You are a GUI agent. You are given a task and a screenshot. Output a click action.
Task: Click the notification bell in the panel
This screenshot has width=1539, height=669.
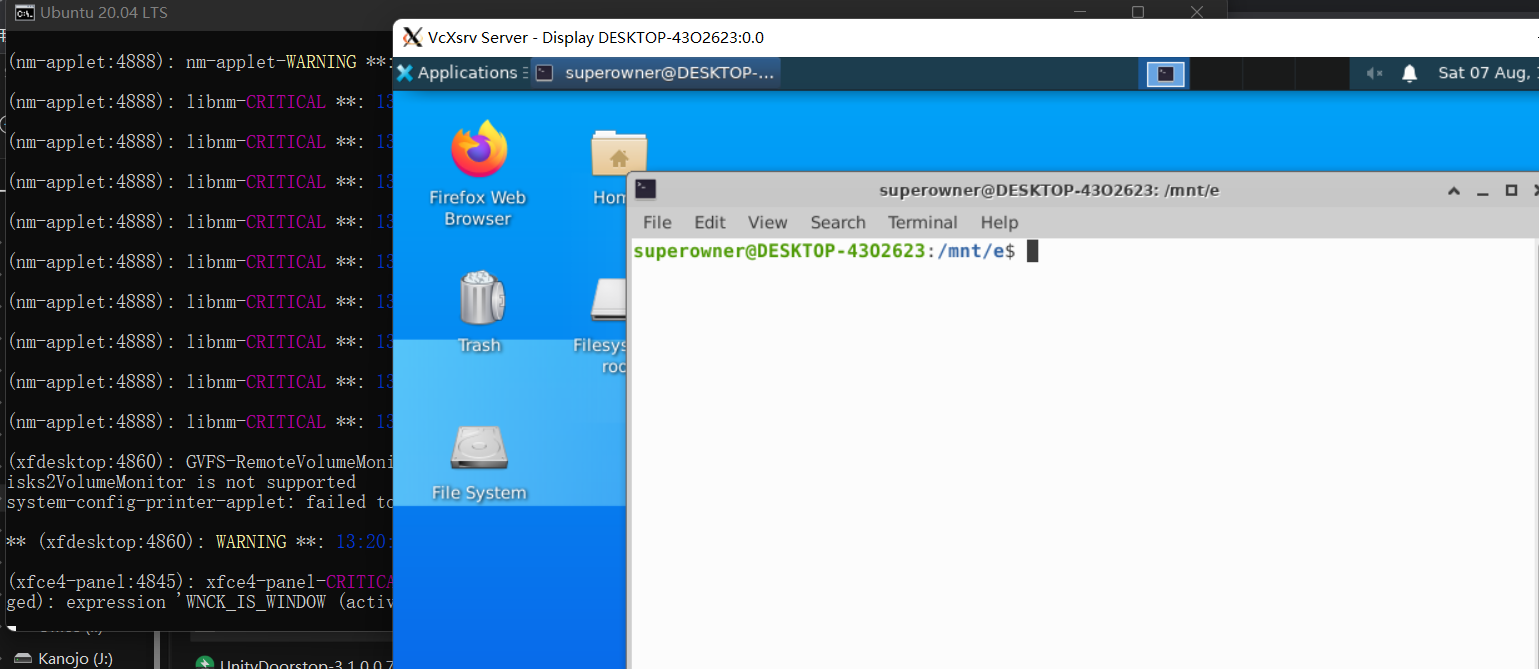pyautogui.click(x=1409, y=72)
